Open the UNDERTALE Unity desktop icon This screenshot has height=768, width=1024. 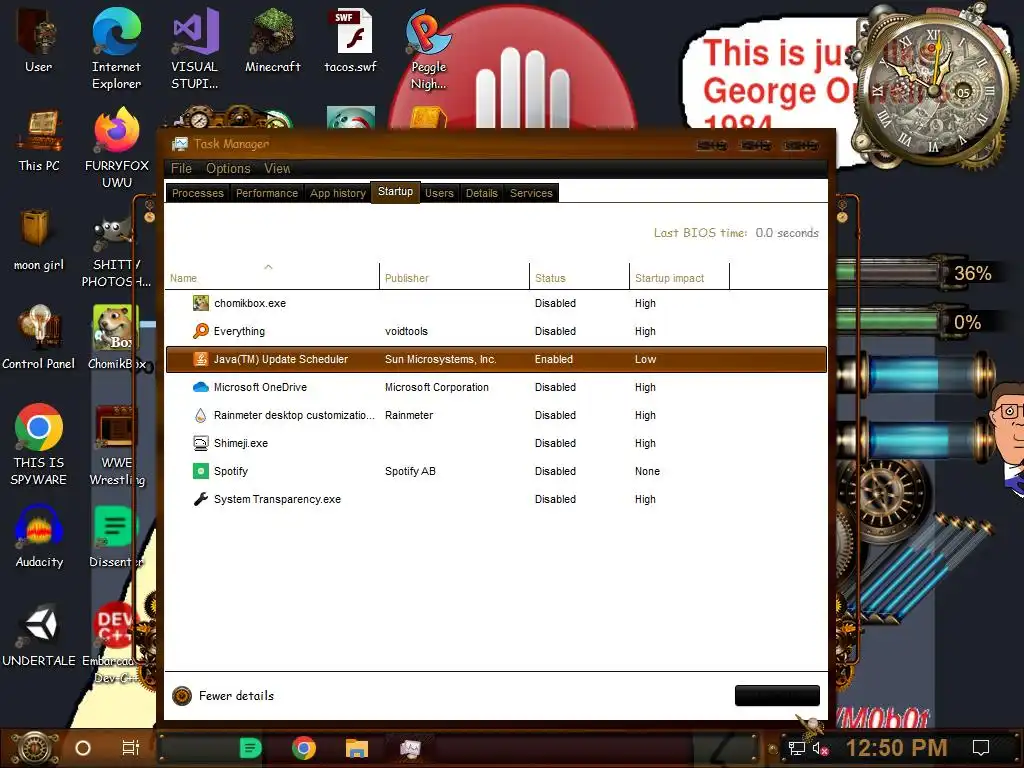coord(40,626)
